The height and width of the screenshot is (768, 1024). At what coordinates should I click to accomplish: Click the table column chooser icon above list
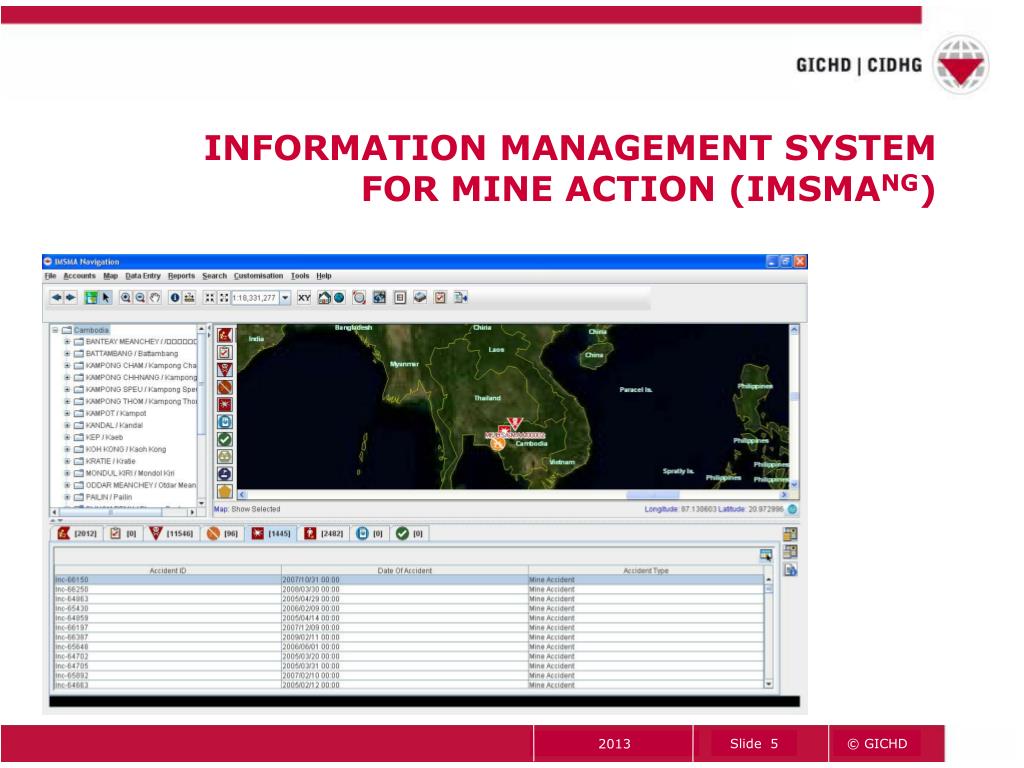(x=766, y=555)
